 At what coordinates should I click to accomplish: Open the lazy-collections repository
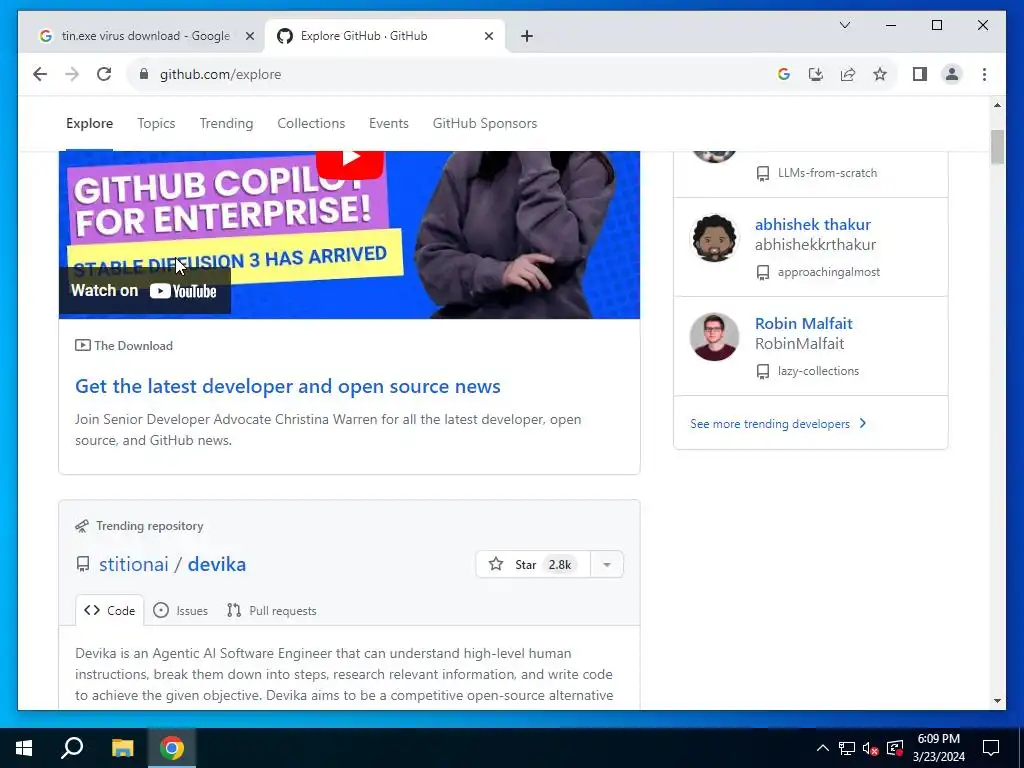(818, 371)
